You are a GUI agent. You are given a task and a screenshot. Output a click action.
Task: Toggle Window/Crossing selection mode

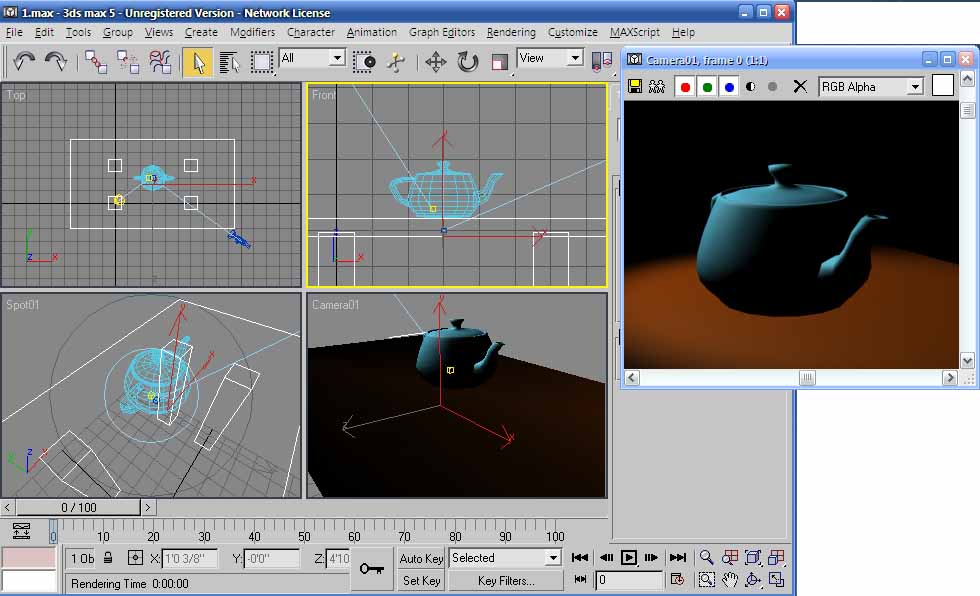[x=364, y=62]
